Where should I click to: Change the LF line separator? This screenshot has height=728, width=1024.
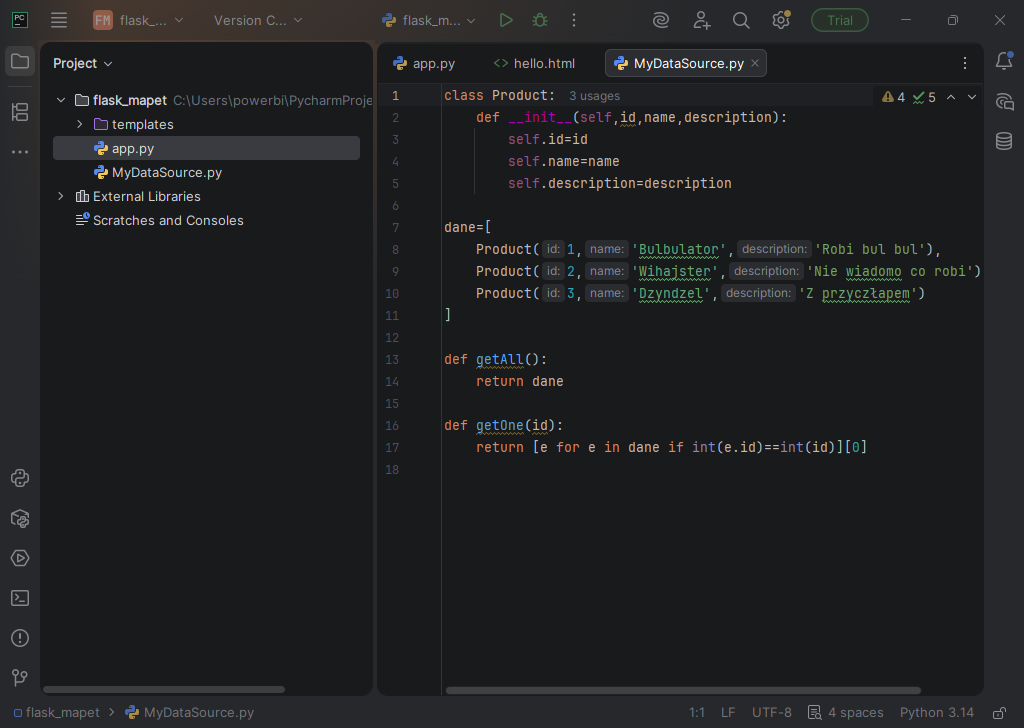(728, 712)
